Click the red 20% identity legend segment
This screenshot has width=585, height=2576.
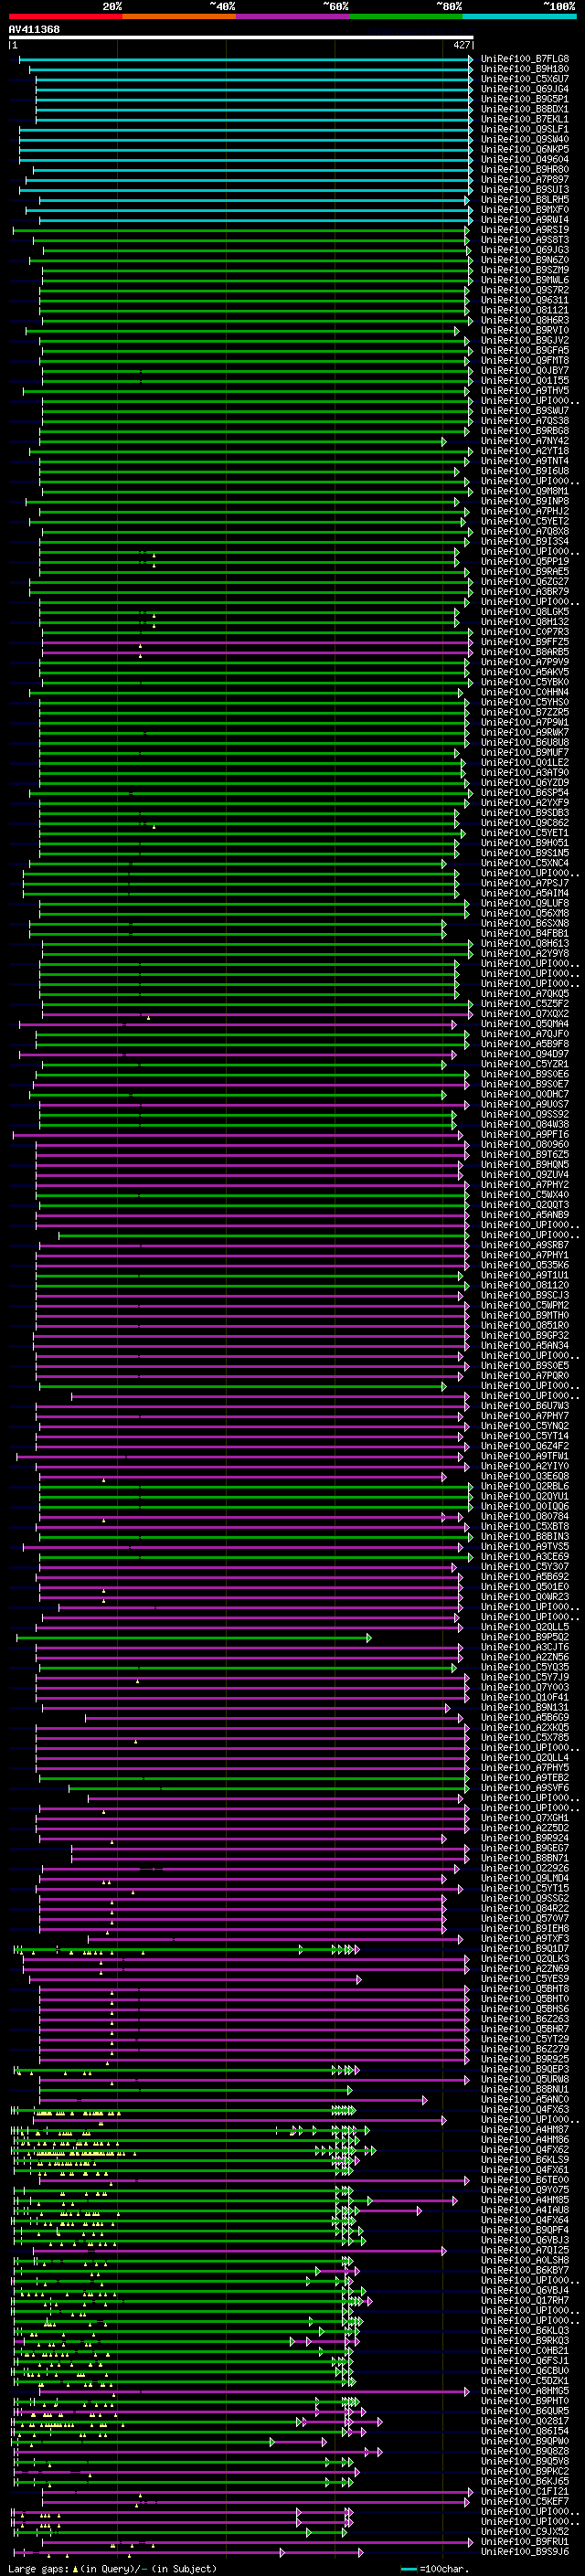(66, 16)
